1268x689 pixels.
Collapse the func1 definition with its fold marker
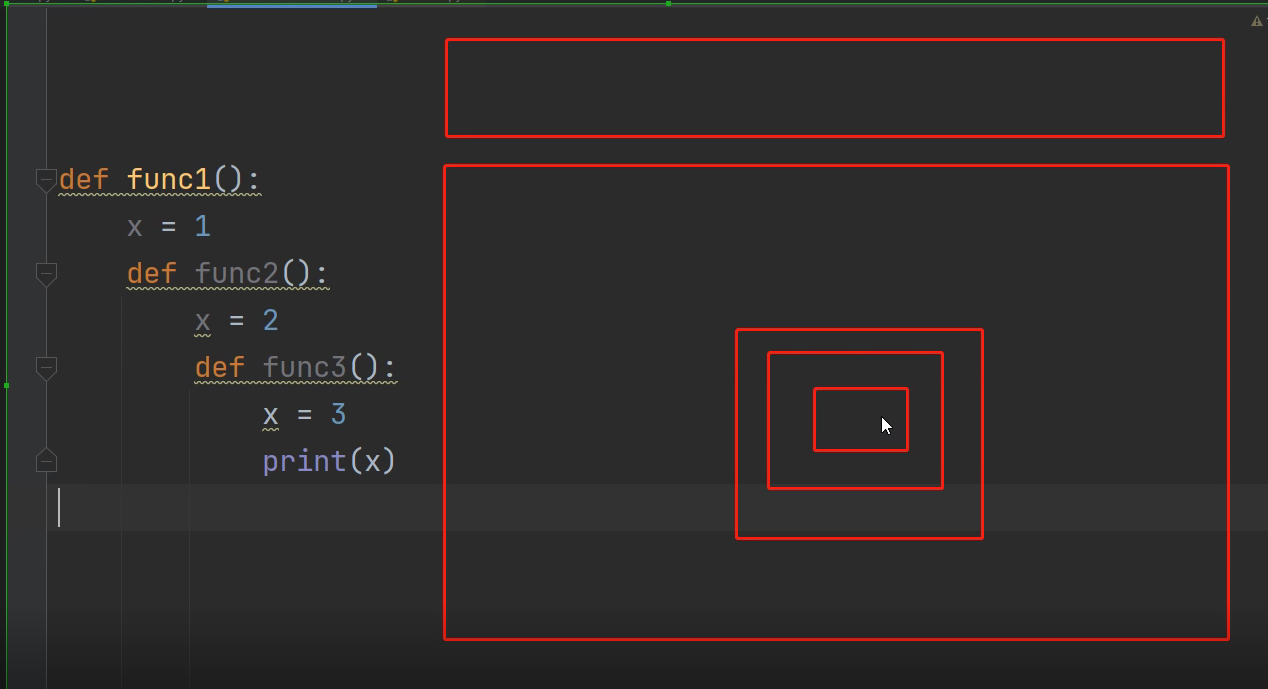click(x=46, y=180)
